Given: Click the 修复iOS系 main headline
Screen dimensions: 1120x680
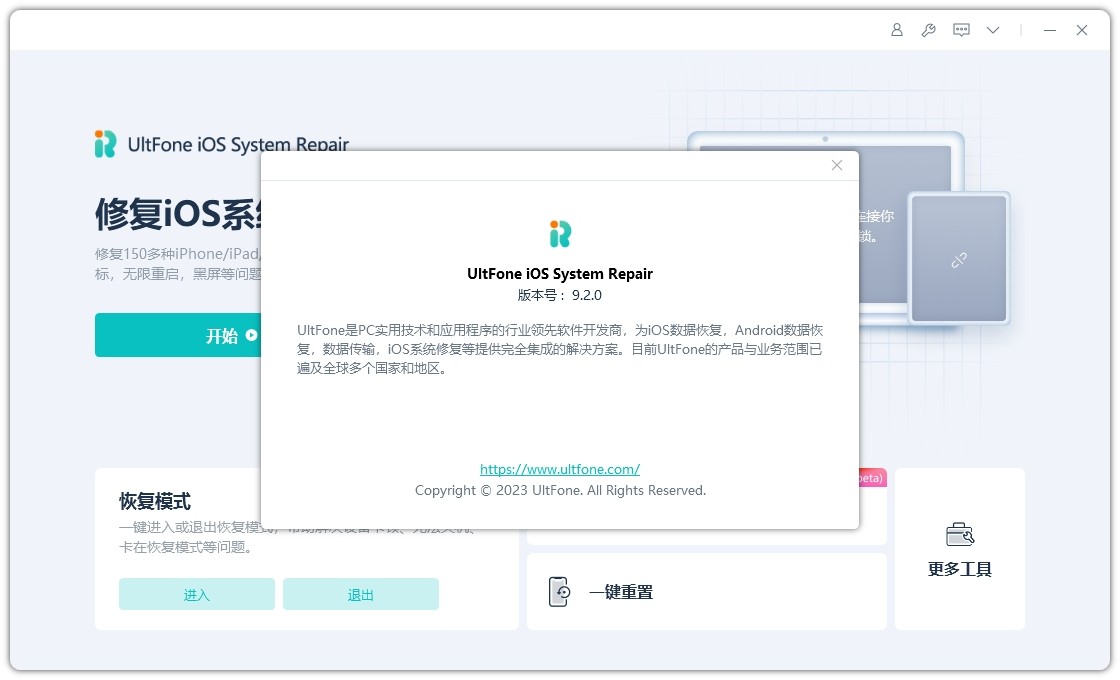Looking at the screenshot, I should point(178,213).
